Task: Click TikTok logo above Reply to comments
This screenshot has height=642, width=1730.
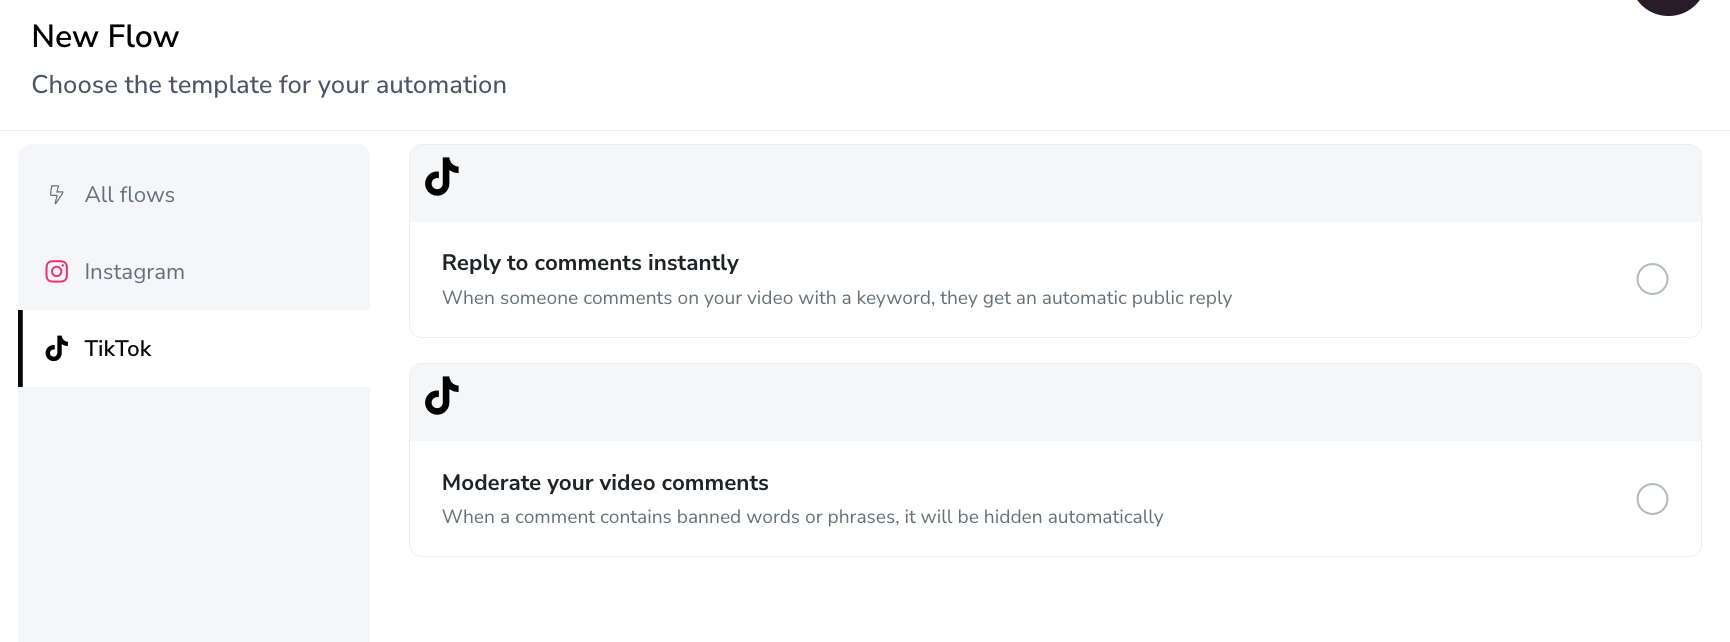Action: point(442,177)
